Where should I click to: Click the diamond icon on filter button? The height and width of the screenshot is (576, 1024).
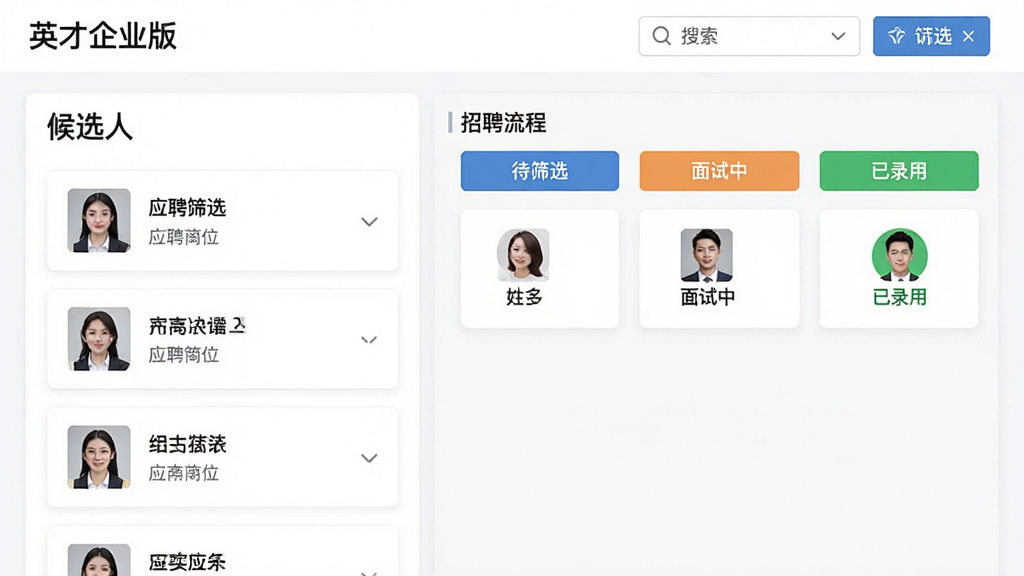[897, 36]
